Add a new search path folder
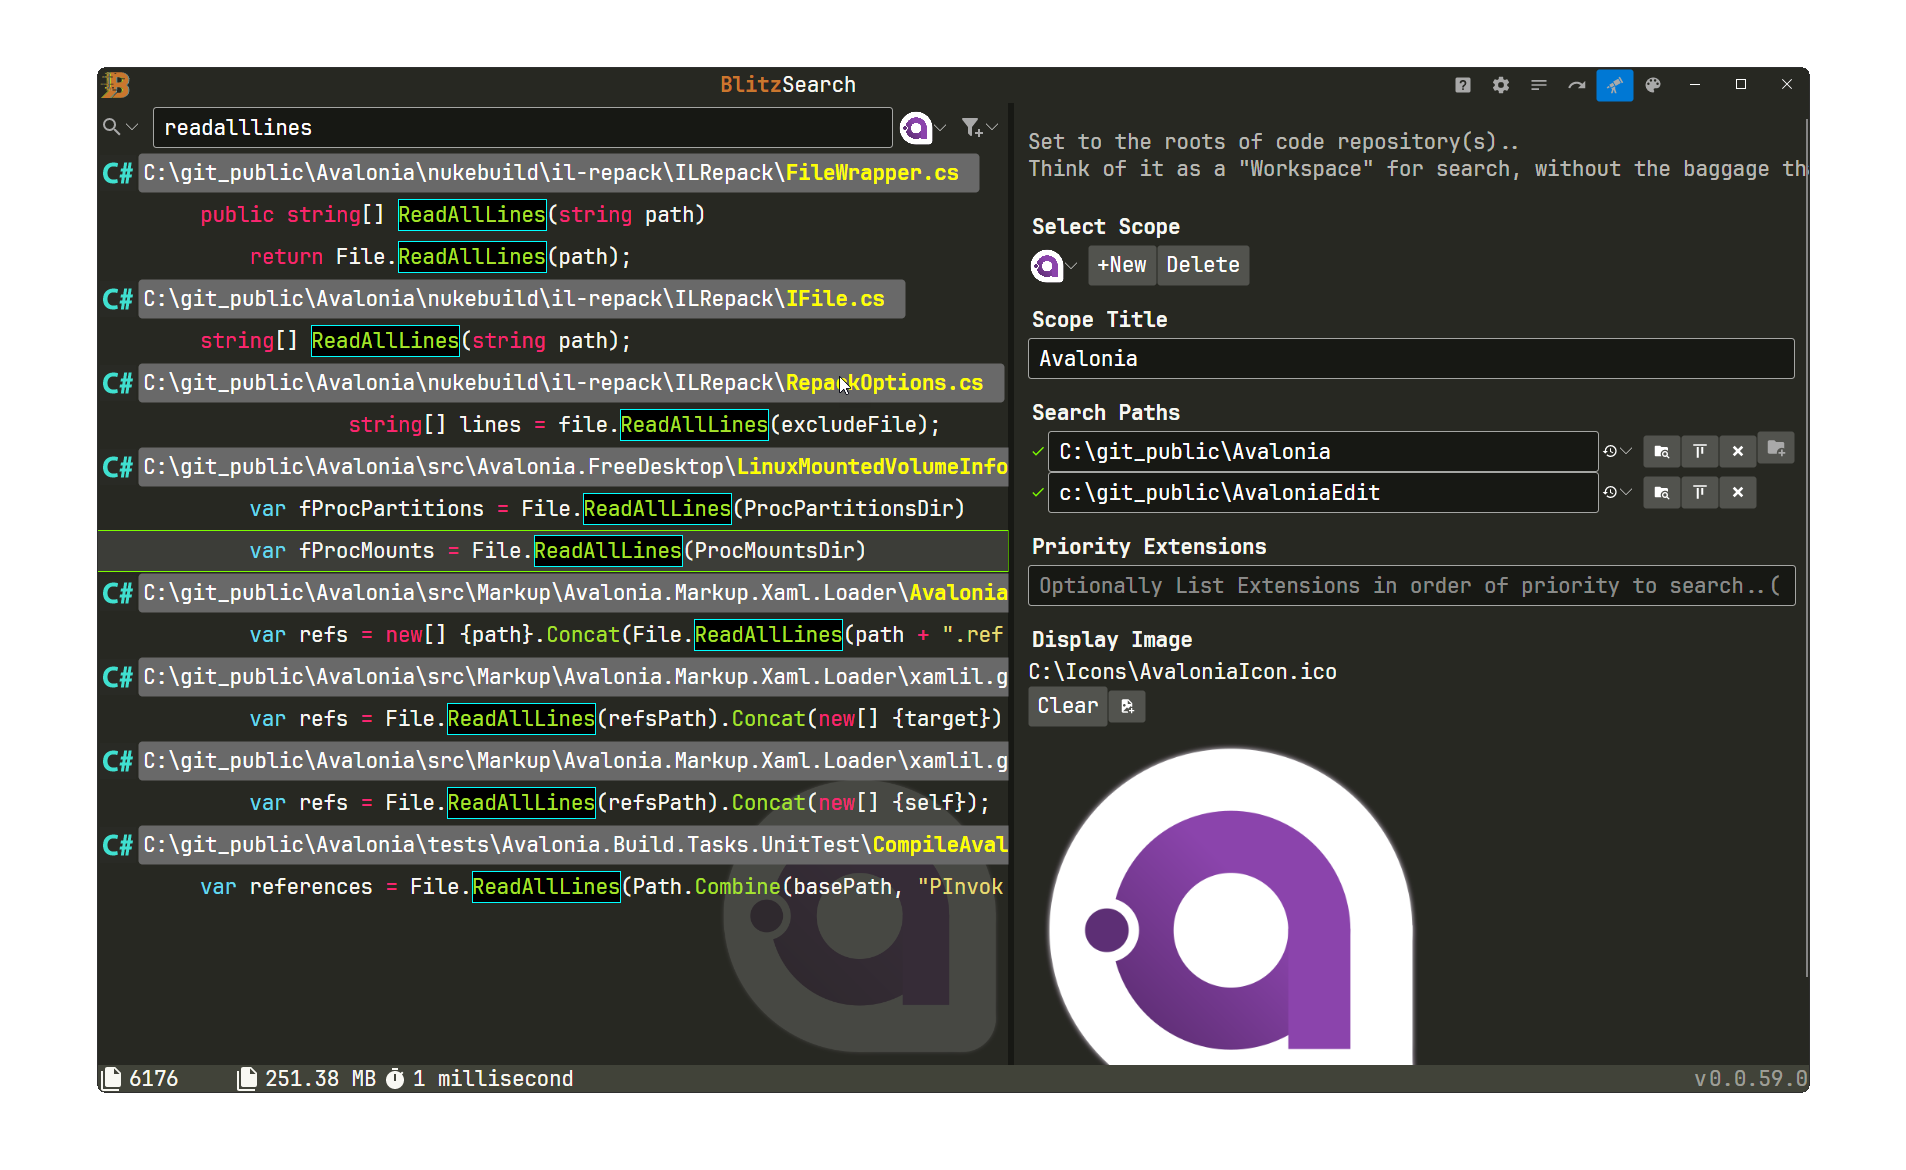The image size is (1906, 1170). (x=1776, y=448)
